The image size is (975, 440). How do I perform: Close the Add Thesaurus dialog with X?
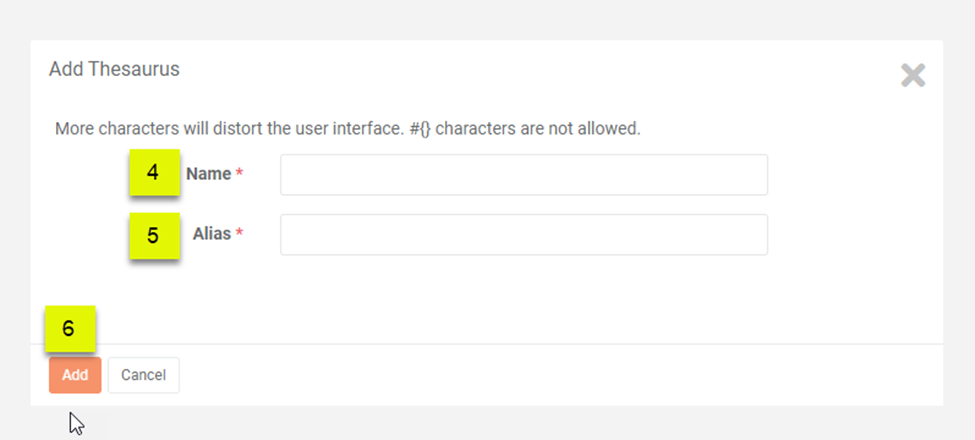(x=912, y=75)
